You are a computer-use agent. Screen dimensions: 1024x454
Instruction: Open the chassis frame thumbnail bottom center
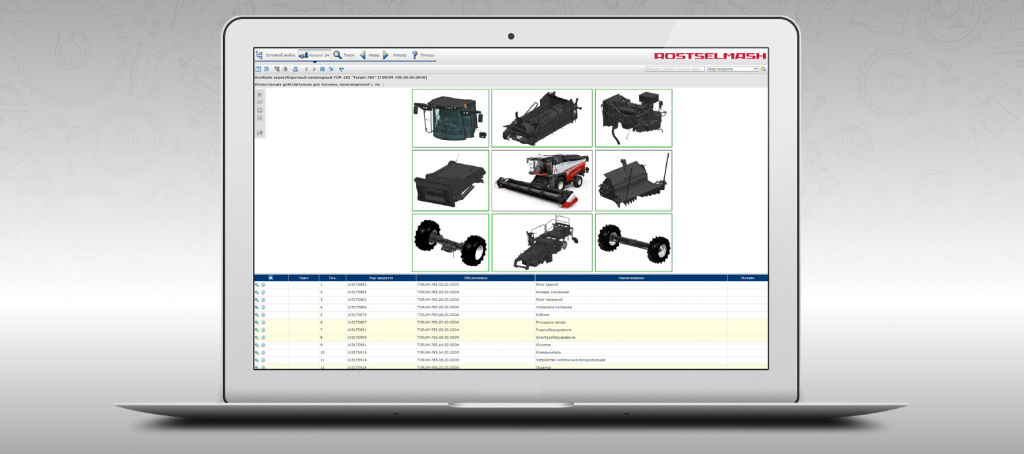tap(541, 242)
